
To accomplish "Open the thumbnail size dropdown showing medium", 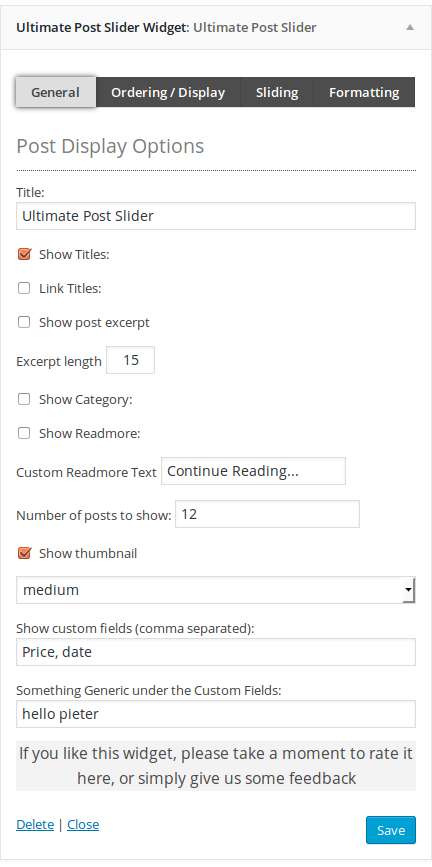I will (216, 590).
